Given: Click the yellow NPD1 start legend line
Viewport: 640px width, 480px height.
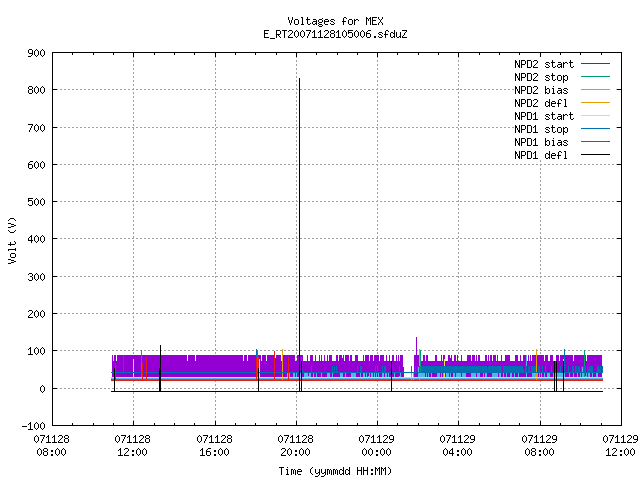Looking at the screenshot, I should point(596,116).
